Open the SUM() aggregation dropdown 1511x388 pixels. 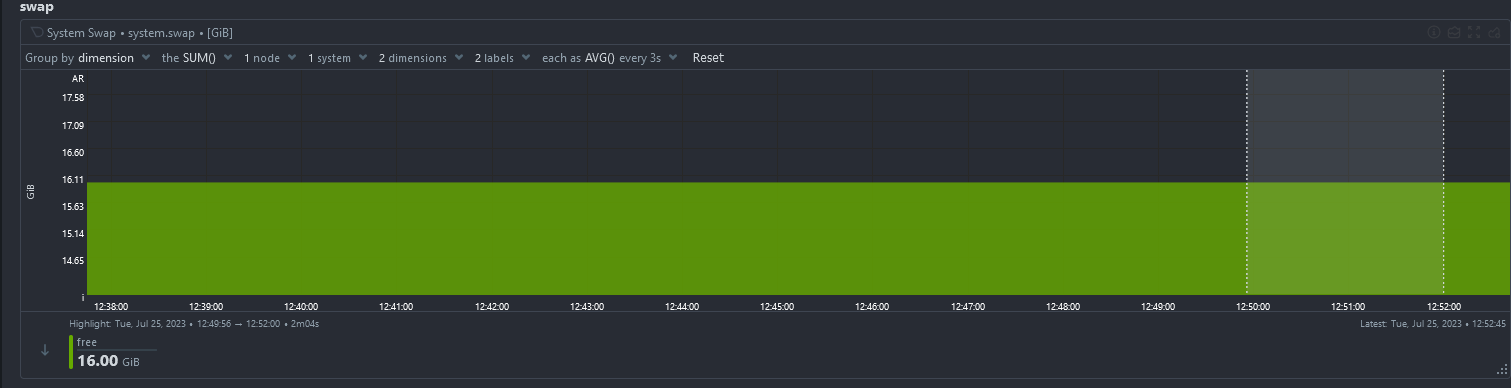[197, 58]
